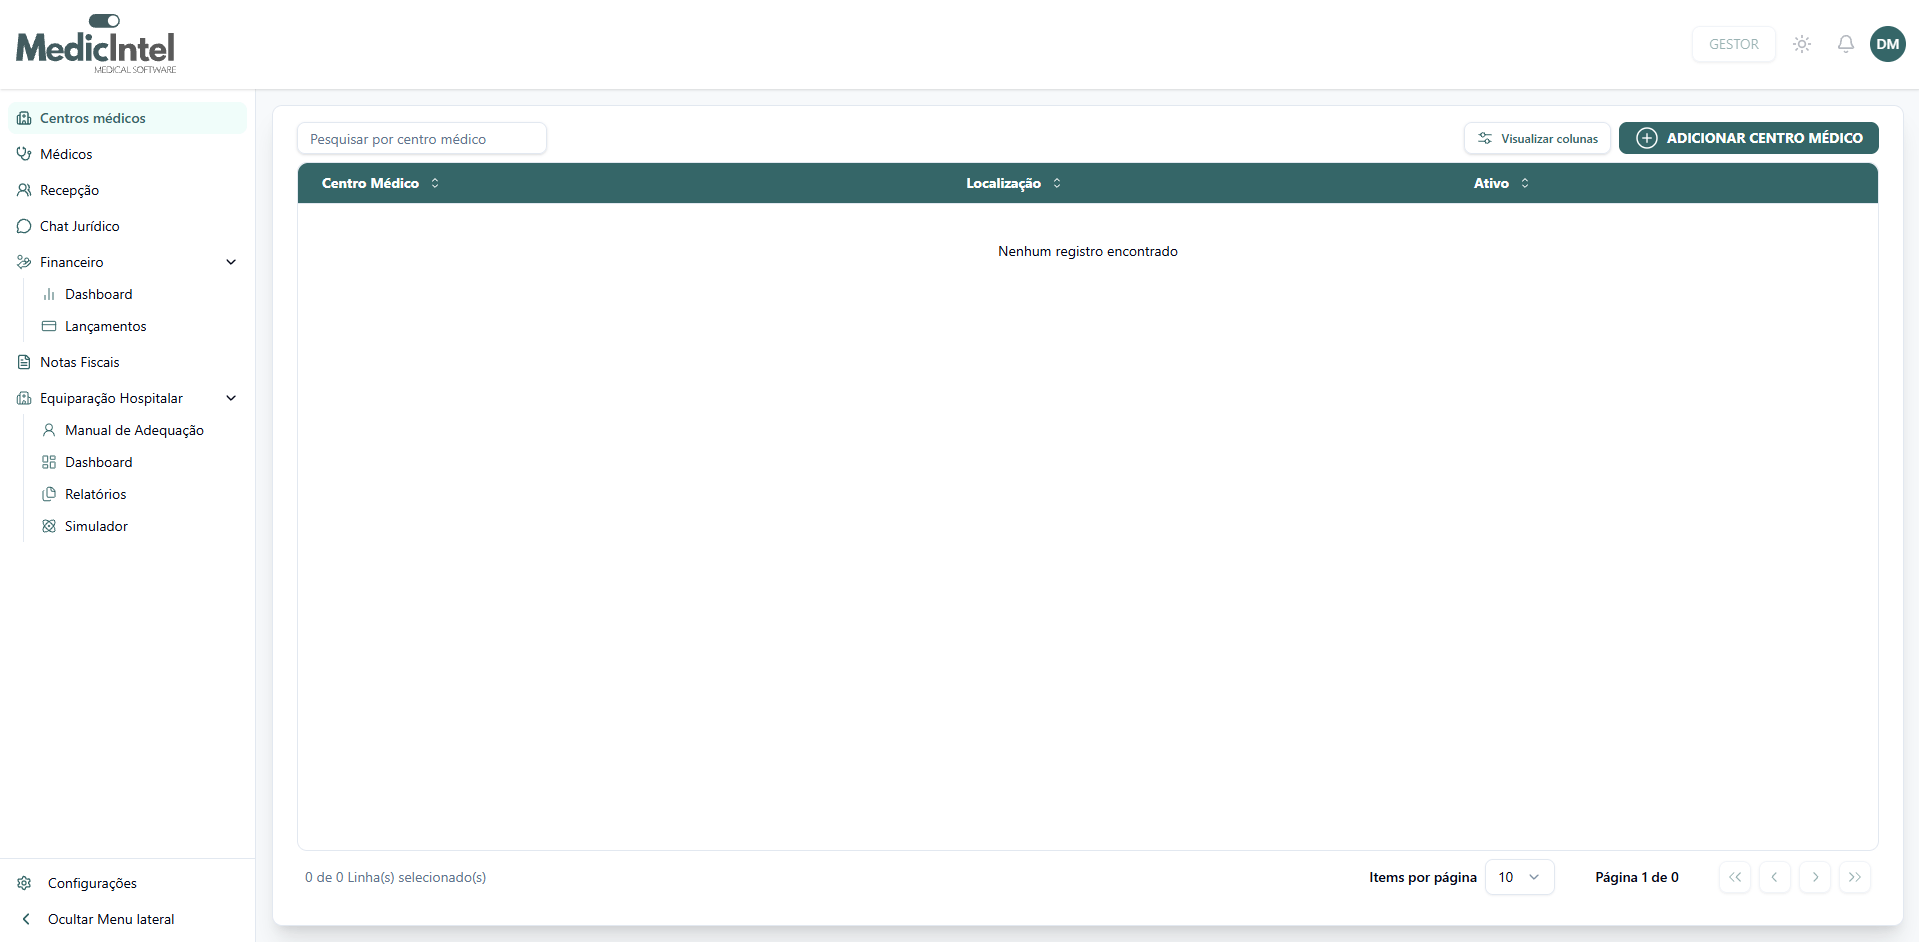This screenshot has width=1919, height=942.
Task: Collapse the Financeiro menu section
Action: (x=231, y=262)
